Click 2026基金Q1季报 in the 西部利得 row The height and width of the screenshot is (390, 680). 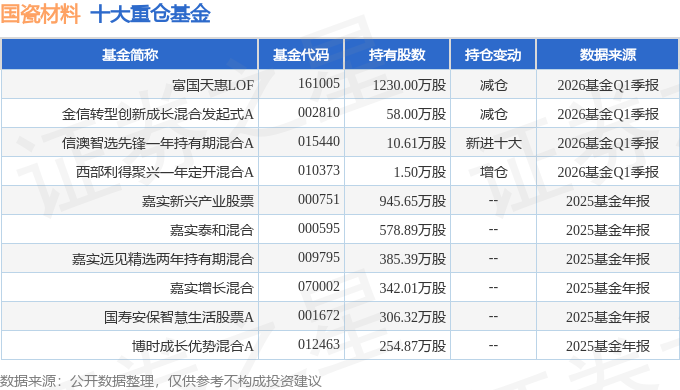pos(608,172)
